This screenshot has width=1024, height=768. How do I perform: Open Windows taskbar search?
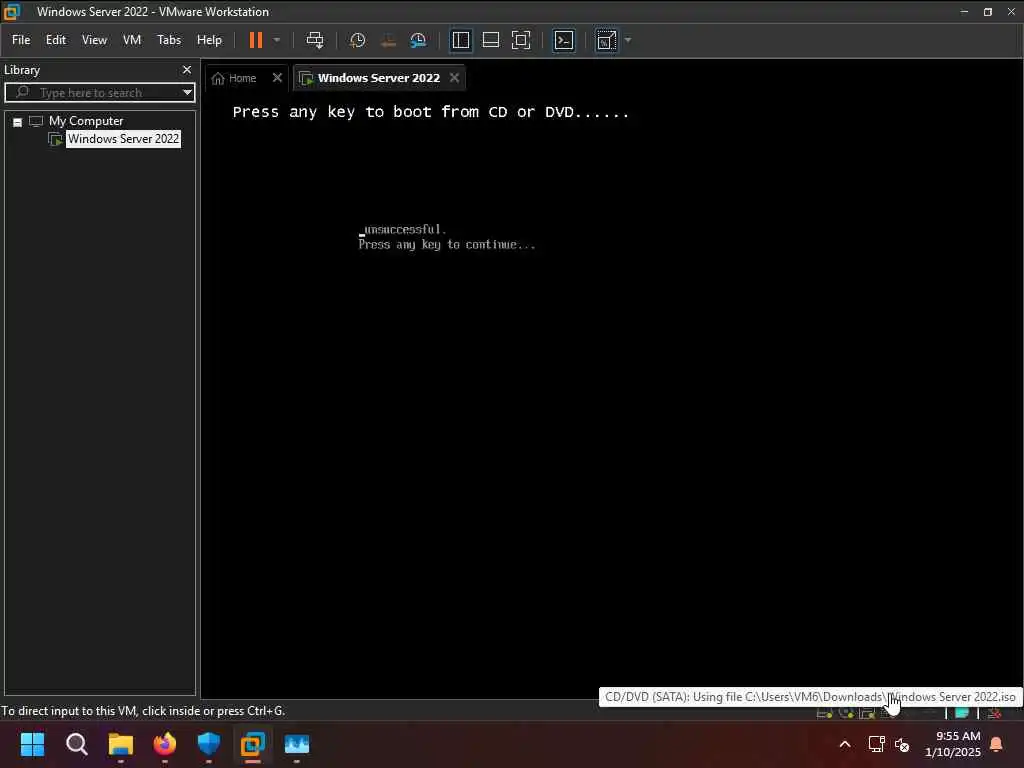(76, 744)
